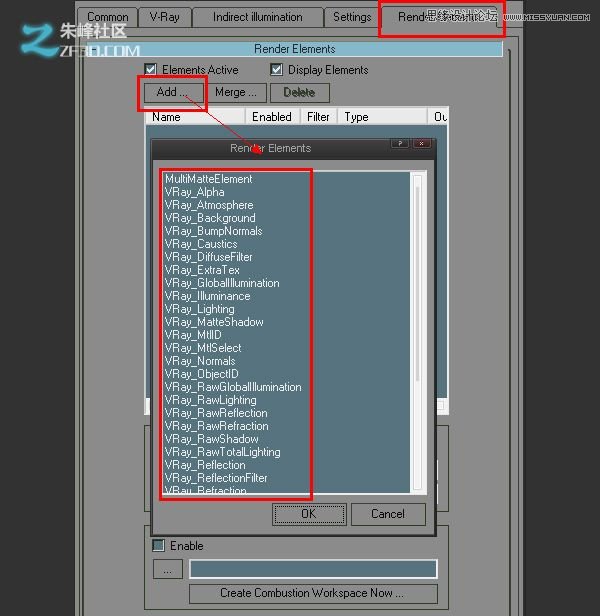Toggle the Enable checkbox
The height and width of the screenshot is (616, 600).
(x=158, y=545)
